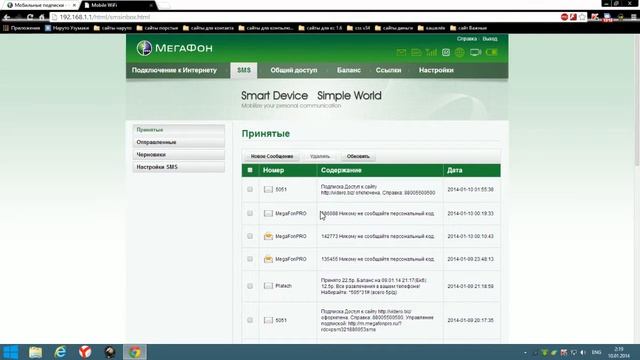Screen dimensions: 640x360
Task: Click the page vertical scrollbar
Action: [637, 100]
